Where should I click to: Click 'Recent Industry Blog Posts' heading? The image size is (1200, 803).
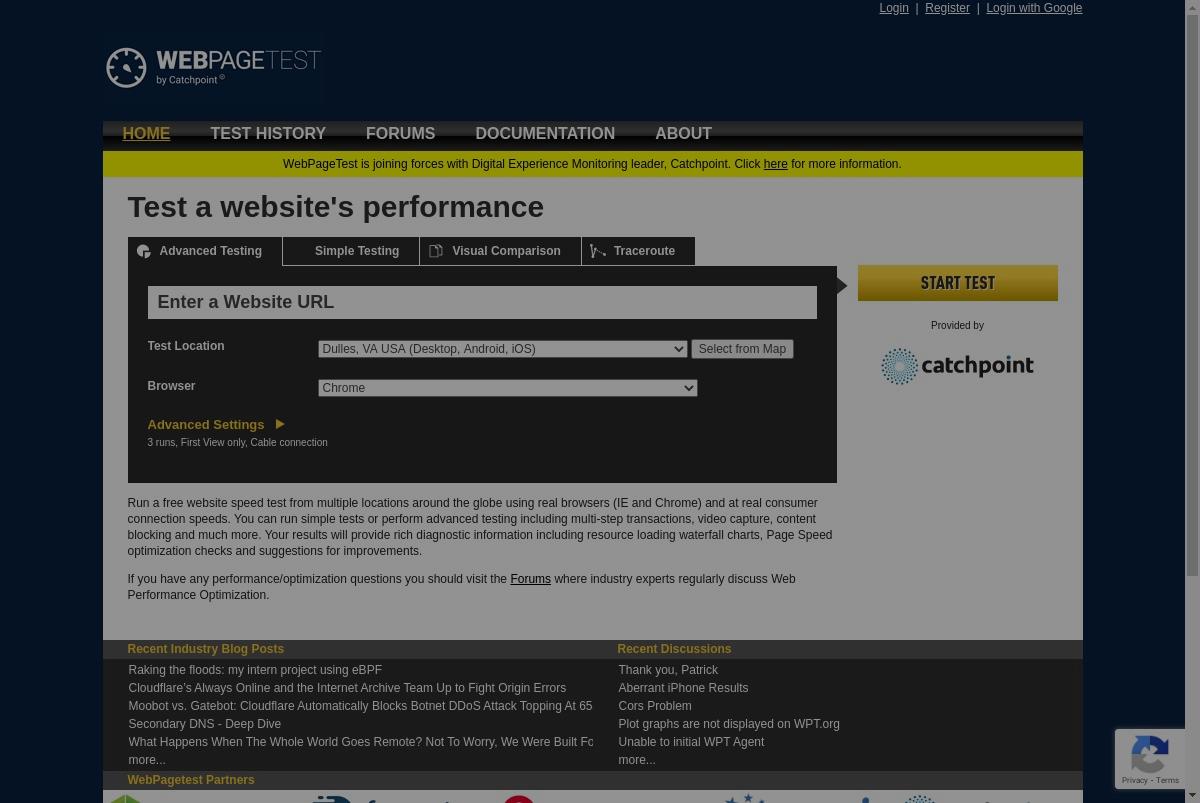(x=205, y=649)
